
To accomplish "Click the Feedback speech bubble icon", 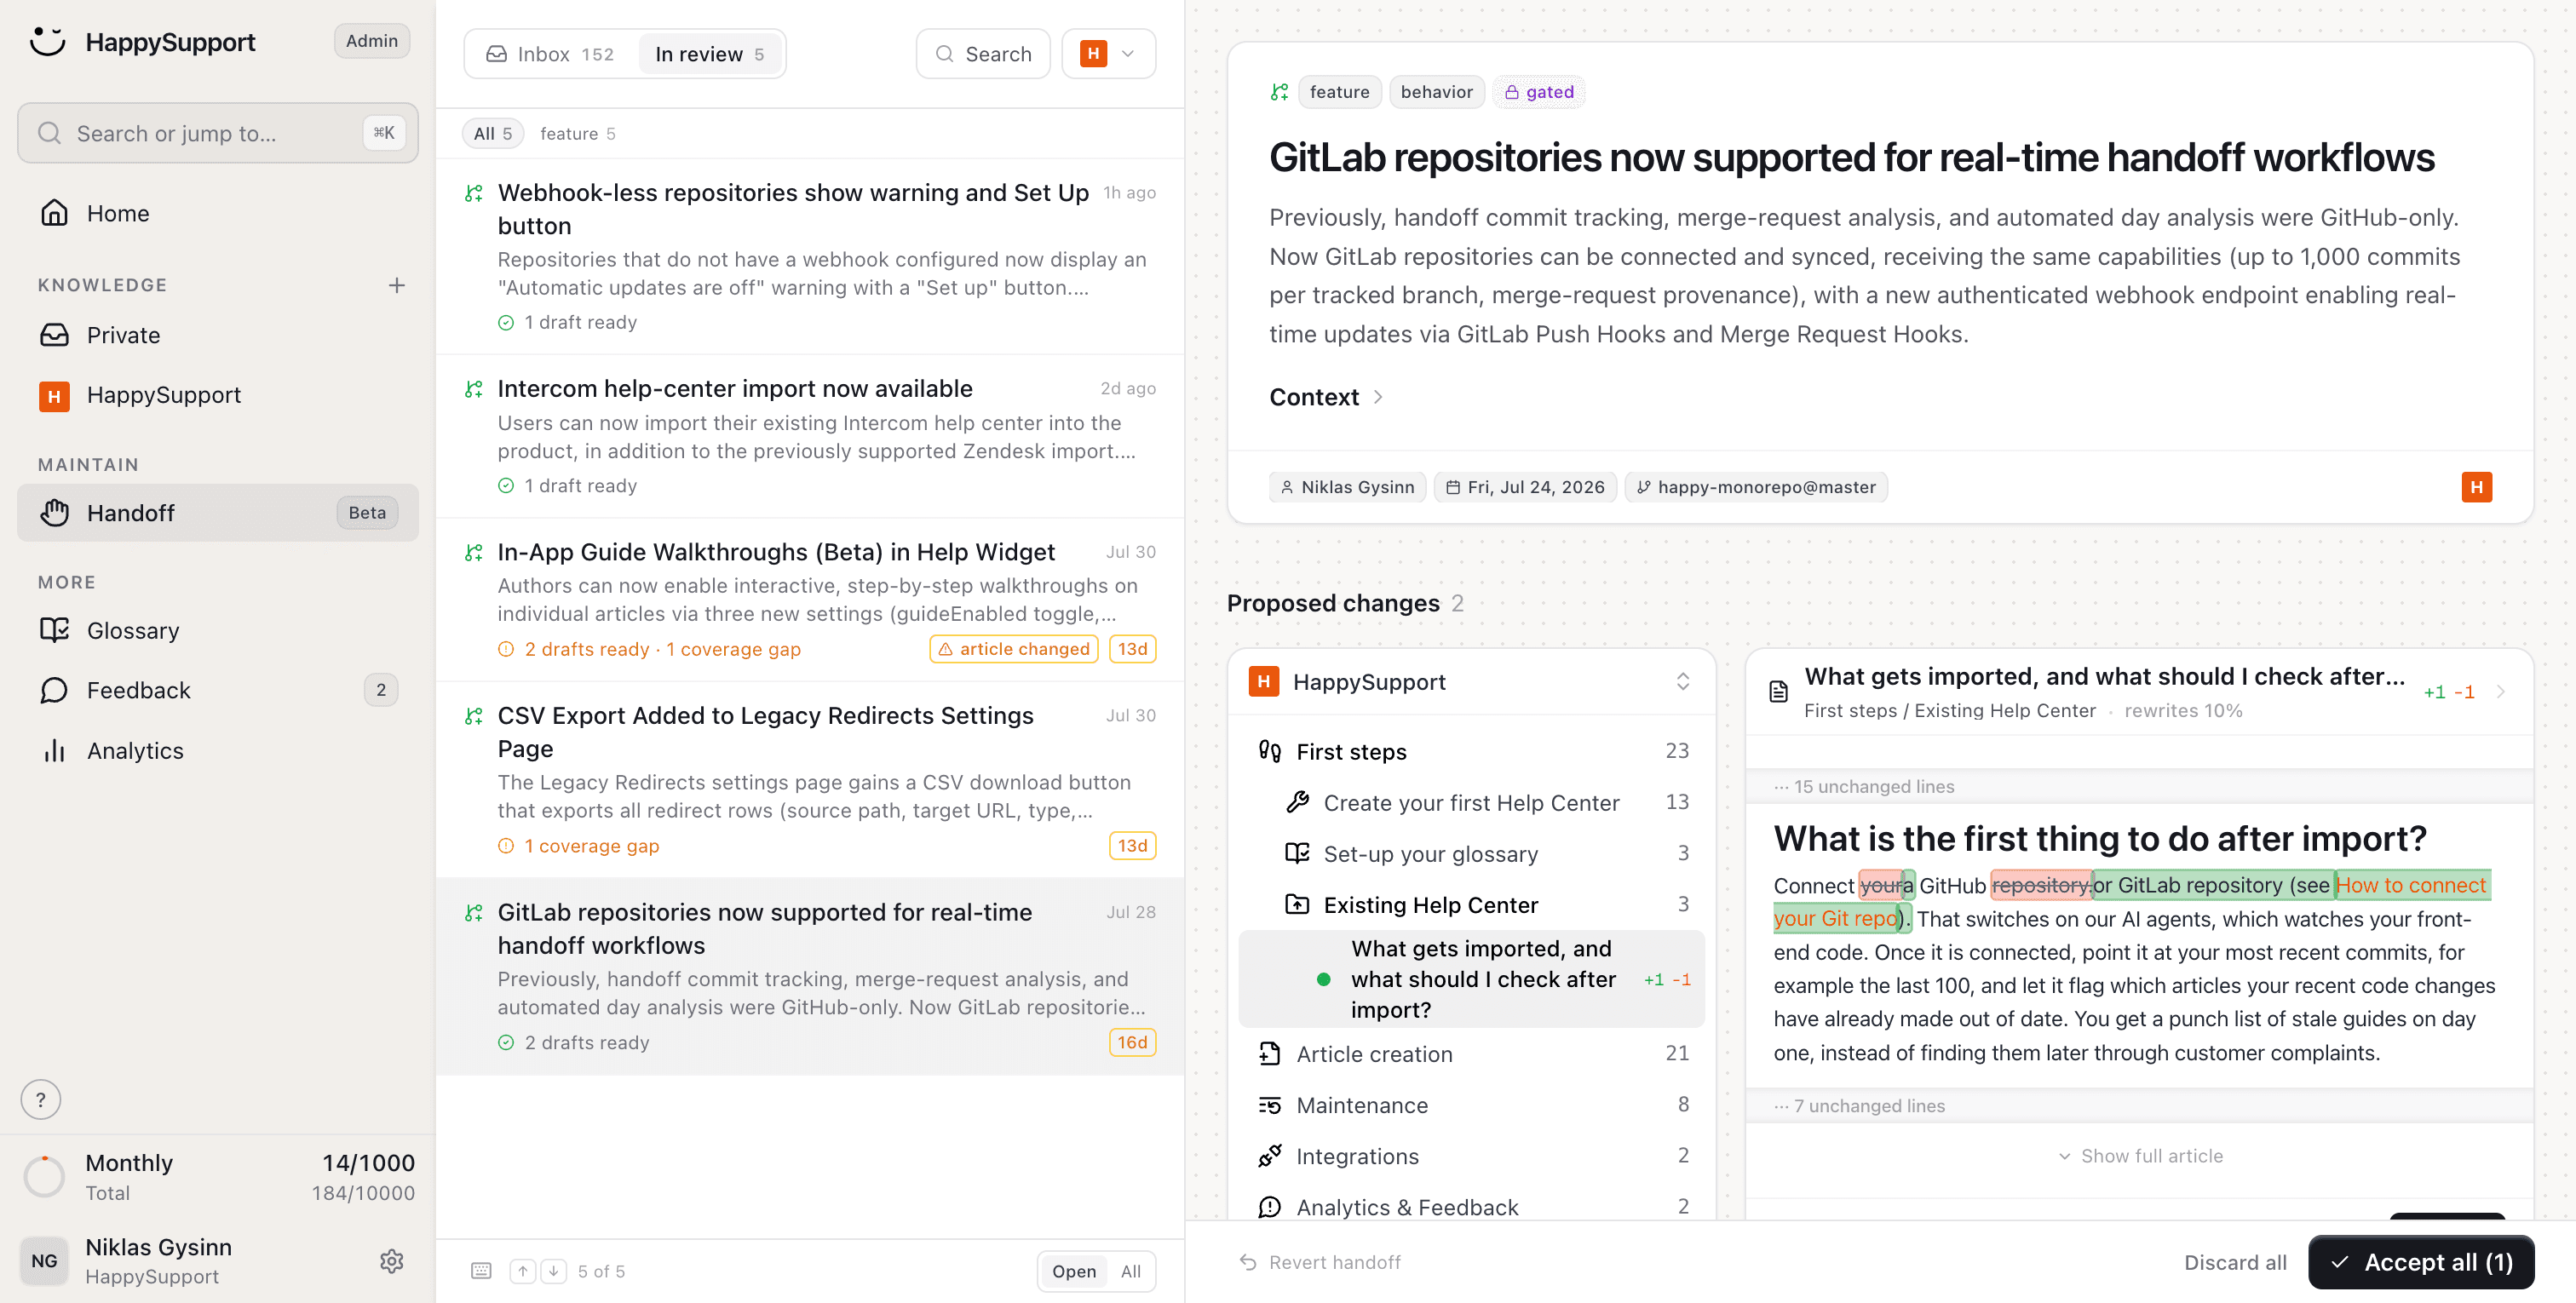I will coord(54,690).
